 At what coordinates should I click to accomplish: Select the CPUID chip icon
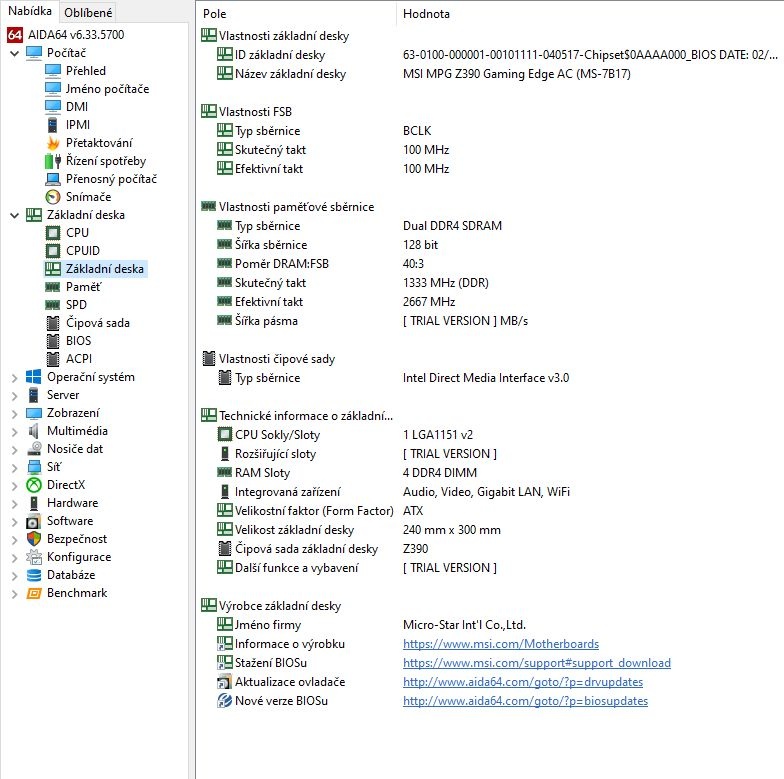tap(53, 251)
